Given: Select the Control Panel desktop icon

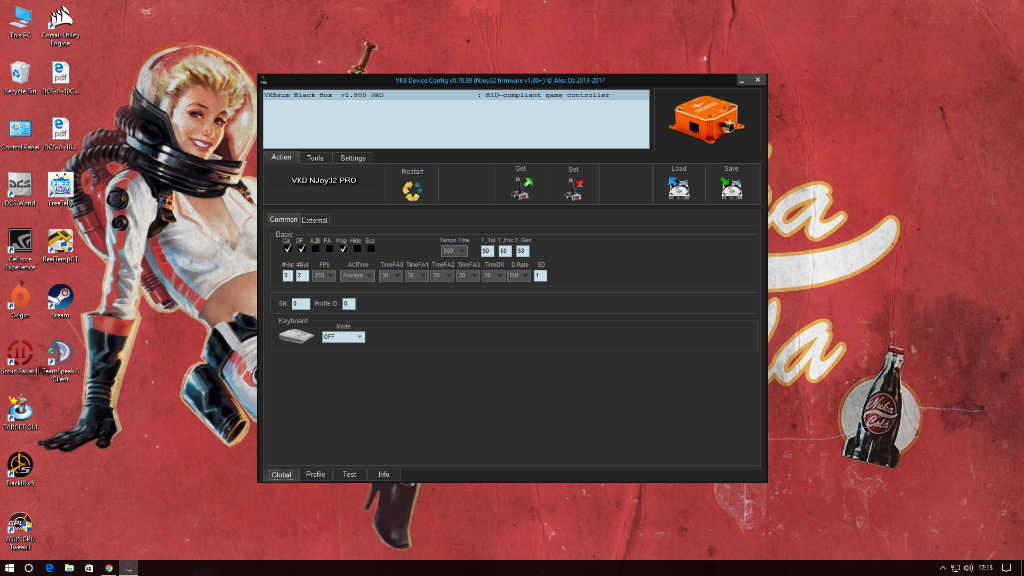Looking at the screenshot, I should (20, 134).
